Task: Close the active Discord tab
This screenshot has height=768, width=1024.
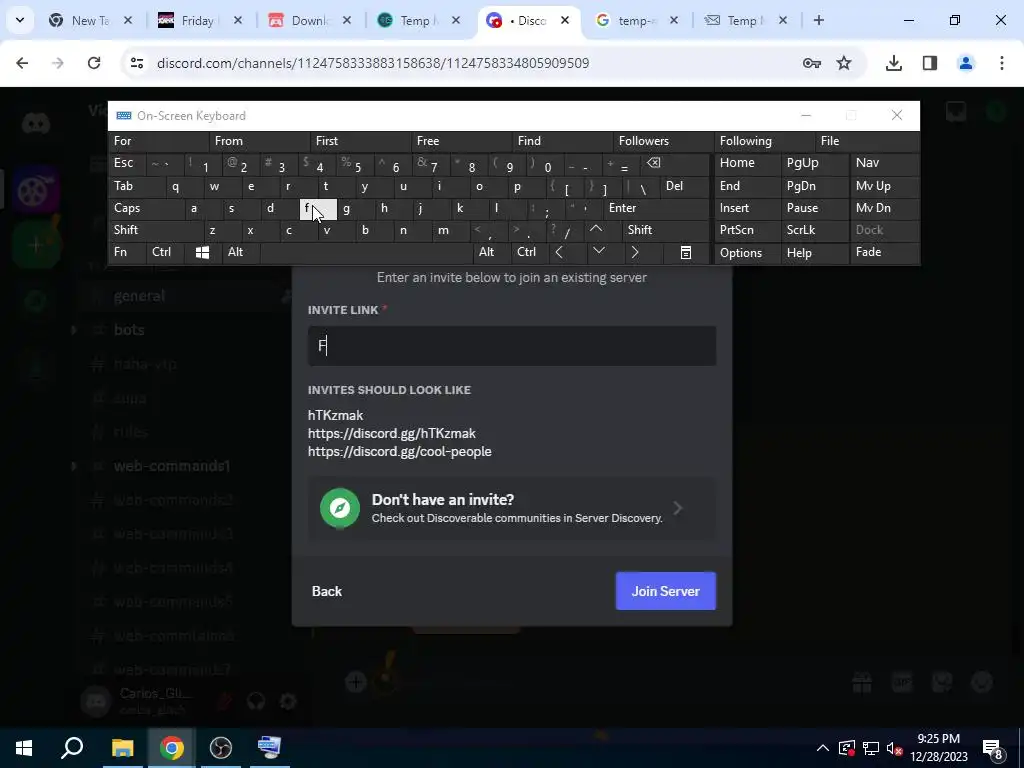Action: click(x=565, y=20)
